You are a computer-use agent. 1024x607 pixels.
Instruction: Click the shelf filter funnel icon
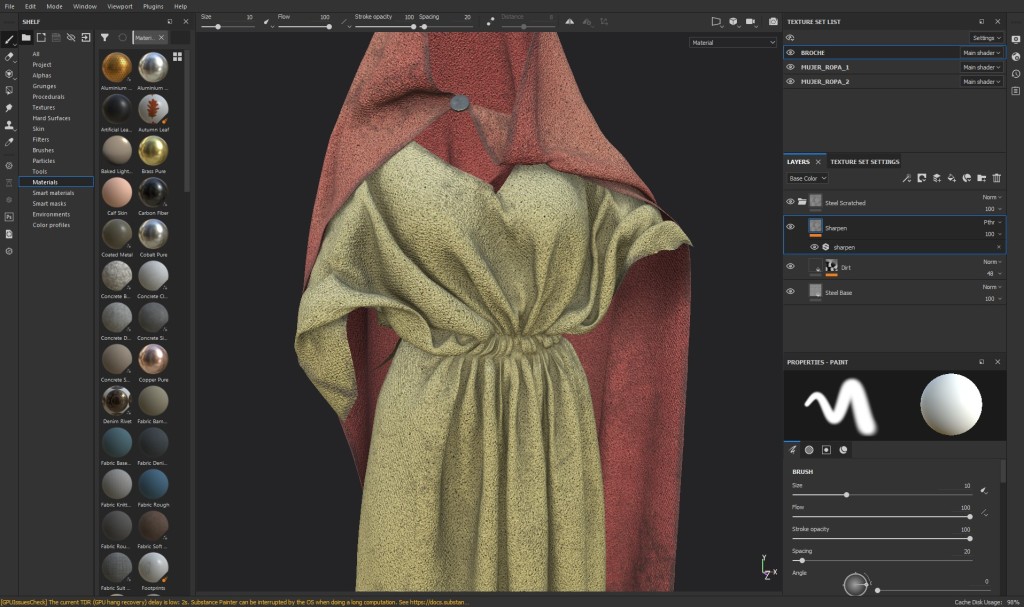pos(105,37)
